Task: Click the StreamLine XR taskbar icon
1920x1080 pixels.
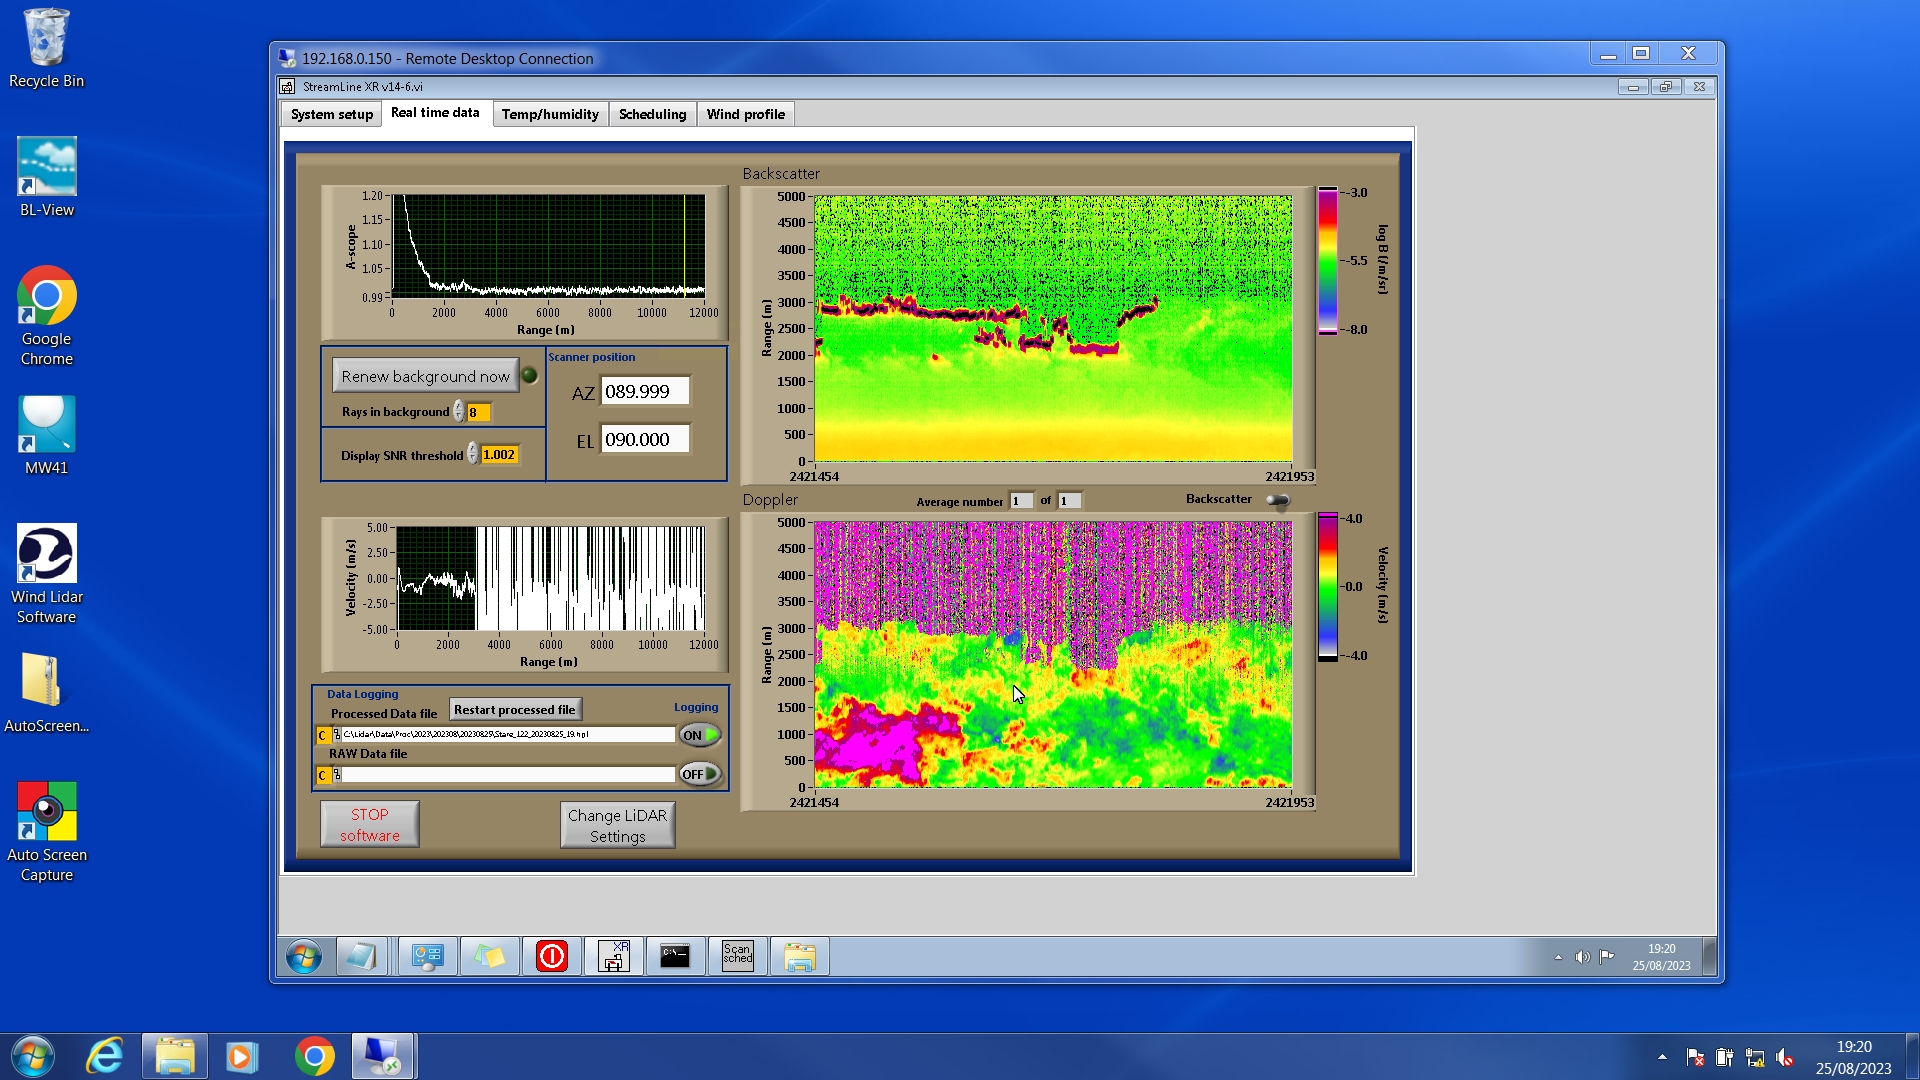Action: 613,956
